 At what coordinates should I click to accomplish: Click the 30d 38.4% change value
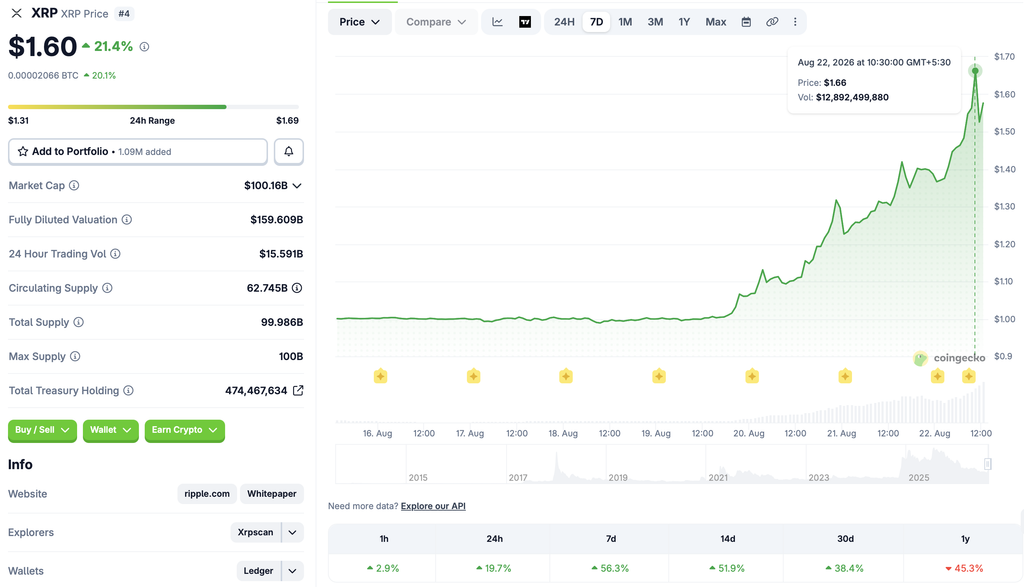coord(844,569)
